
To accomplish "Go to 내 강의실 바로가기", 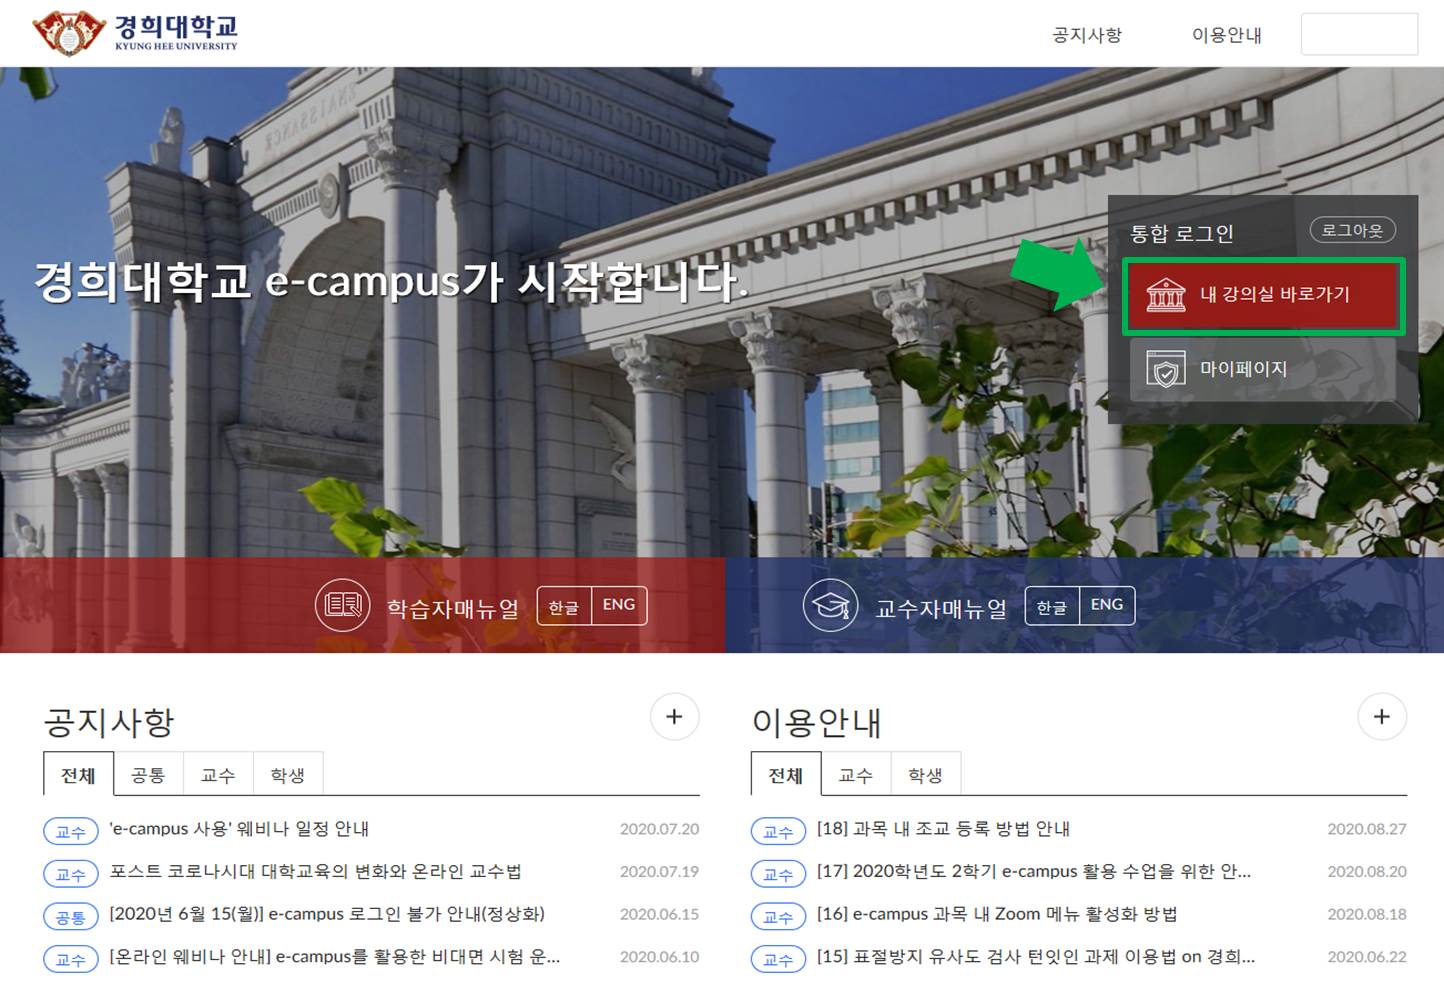I will [x=1263, y=295].
